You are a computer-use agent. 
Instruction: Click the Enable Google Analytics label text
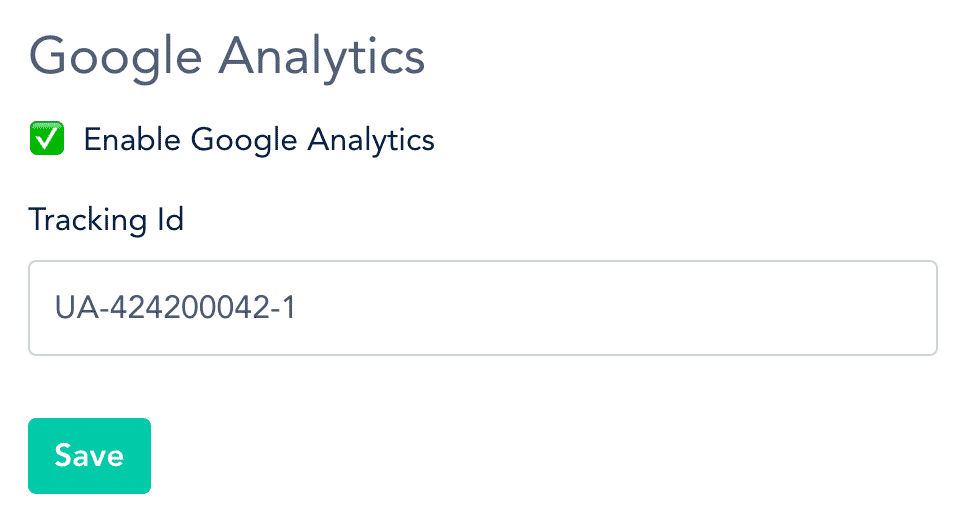[x=259, y=140]
